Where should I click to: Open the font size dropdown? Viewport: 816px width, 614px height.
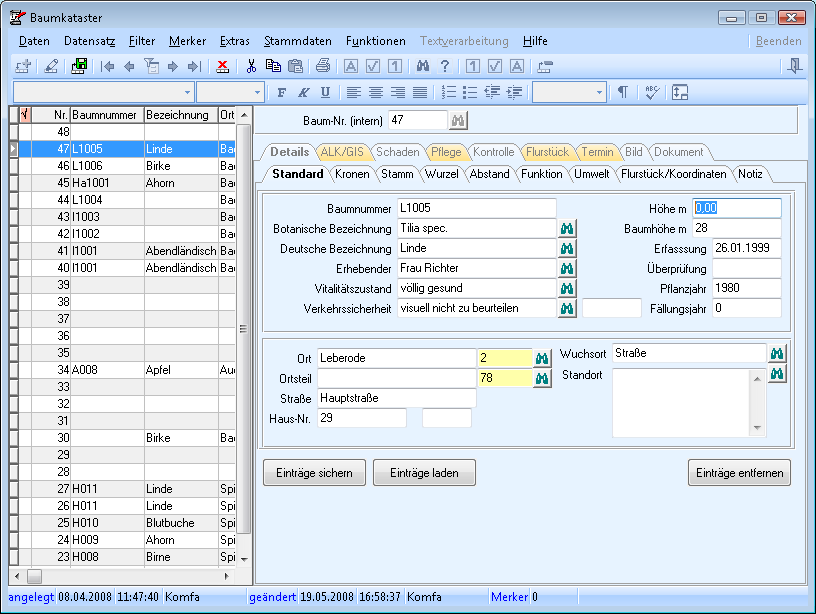pyautogui.click(x=257, y=93)
